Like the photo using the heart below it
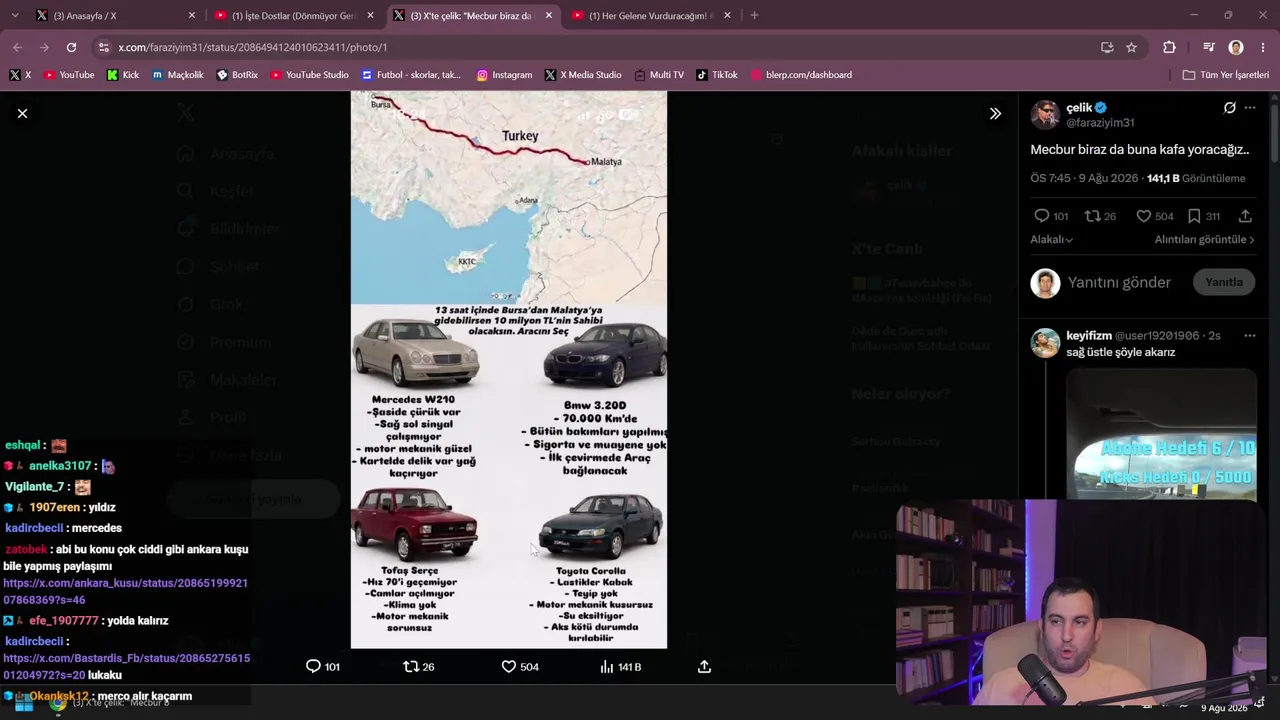The width and height of the screenshot is (1280, 720). pos(508,667)
